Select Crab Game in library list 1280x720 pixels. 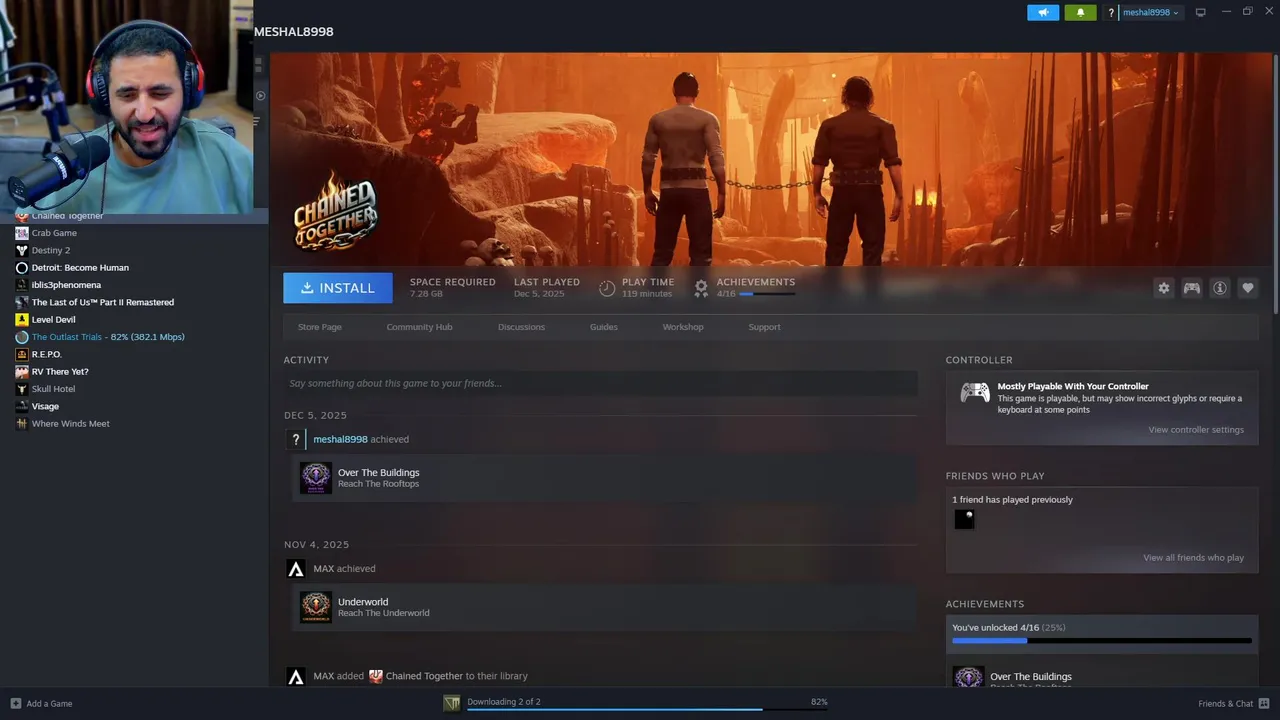[x=54, y=233]
